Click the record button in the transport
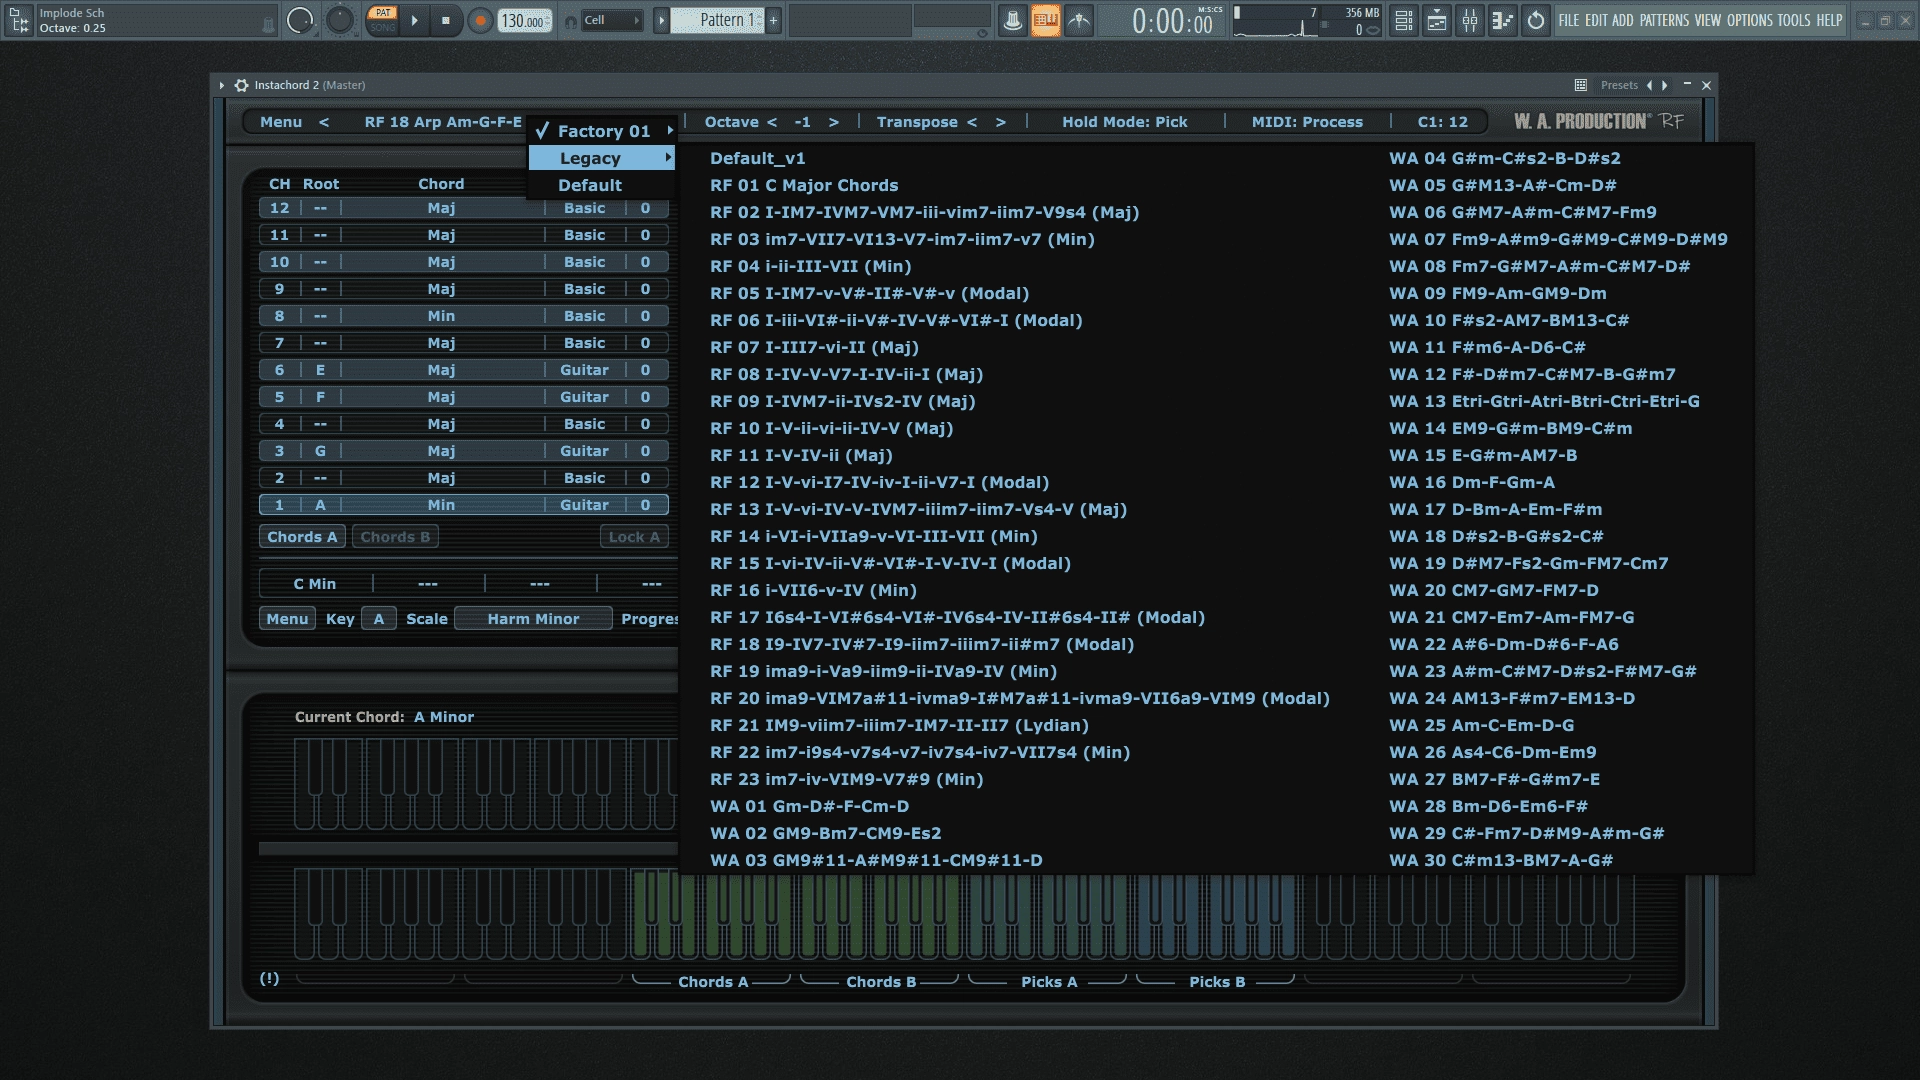This screenshot has height=1080, width=1920. pos(480,20)
